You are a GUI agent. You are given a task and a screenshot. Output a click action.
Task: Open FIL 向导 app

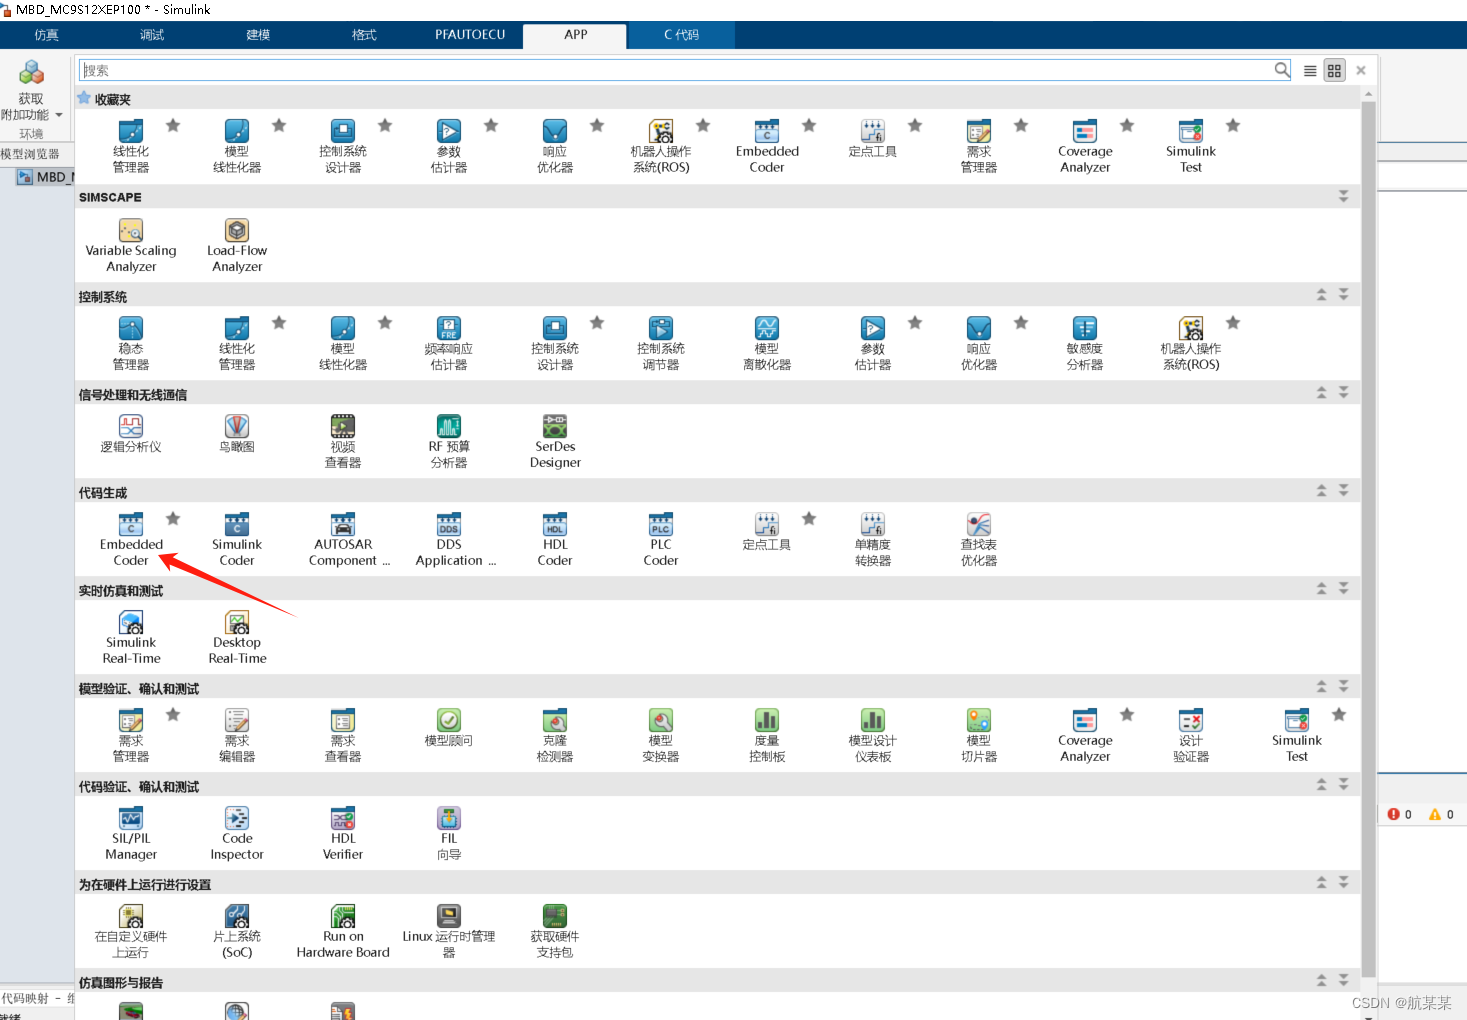click(449, 833)
